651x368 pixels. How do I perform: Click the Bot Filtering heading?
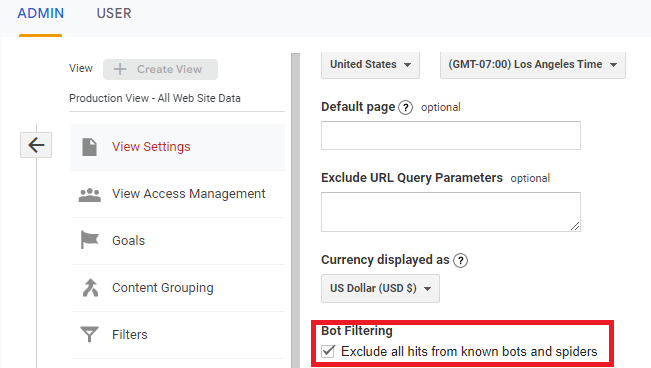(x=357, y=331)
